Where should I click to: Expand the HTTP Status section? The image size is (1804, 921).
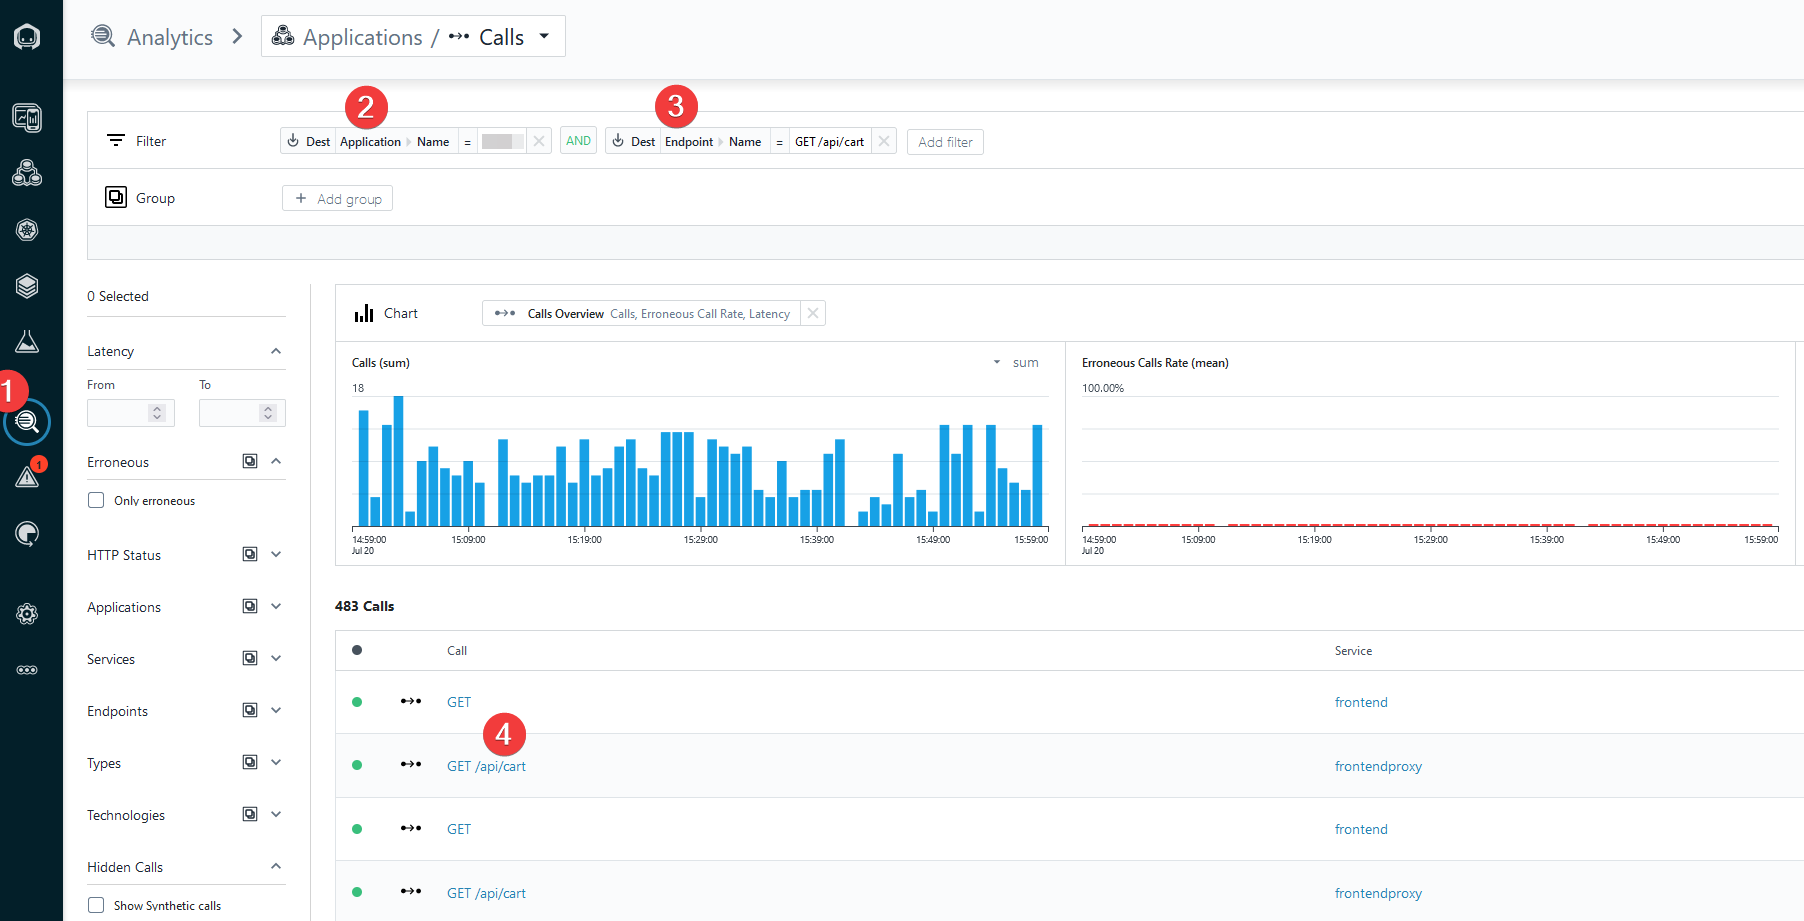276,554
